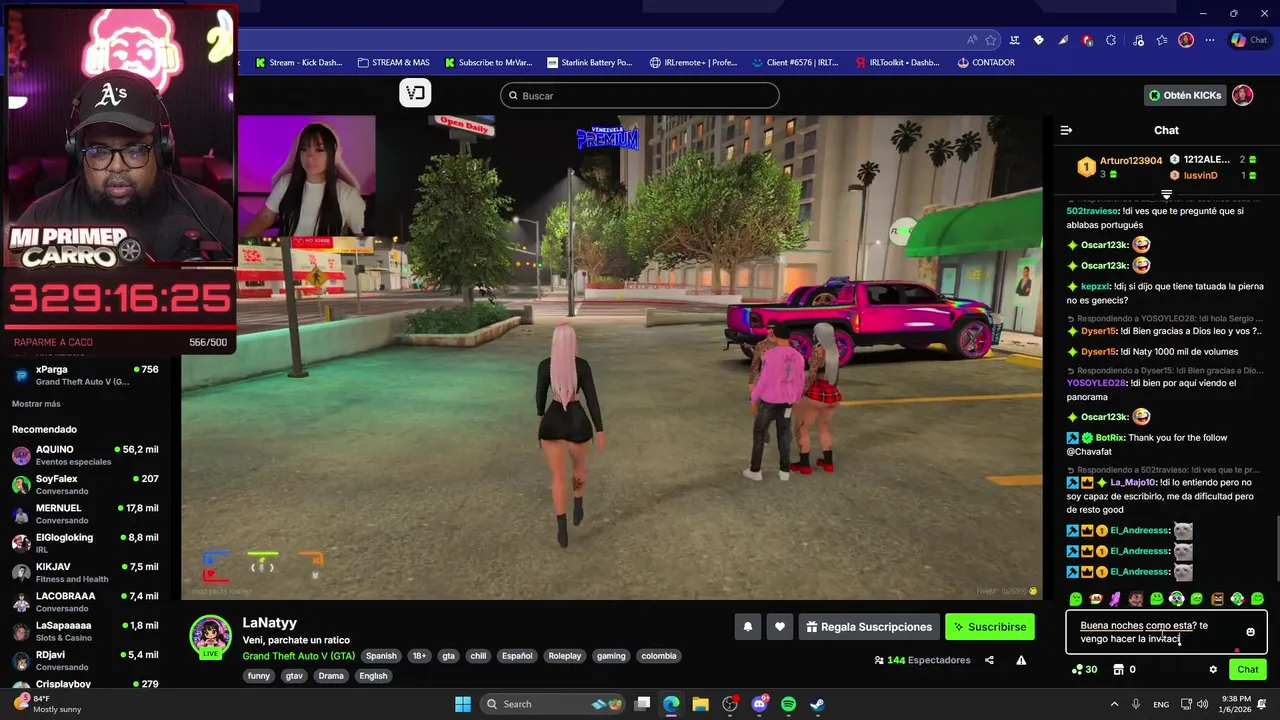The height and width of the screenshot is (720, 1280).
Task: Click the colombia tag
Action: pyautogui.click(x=659, y=656)
